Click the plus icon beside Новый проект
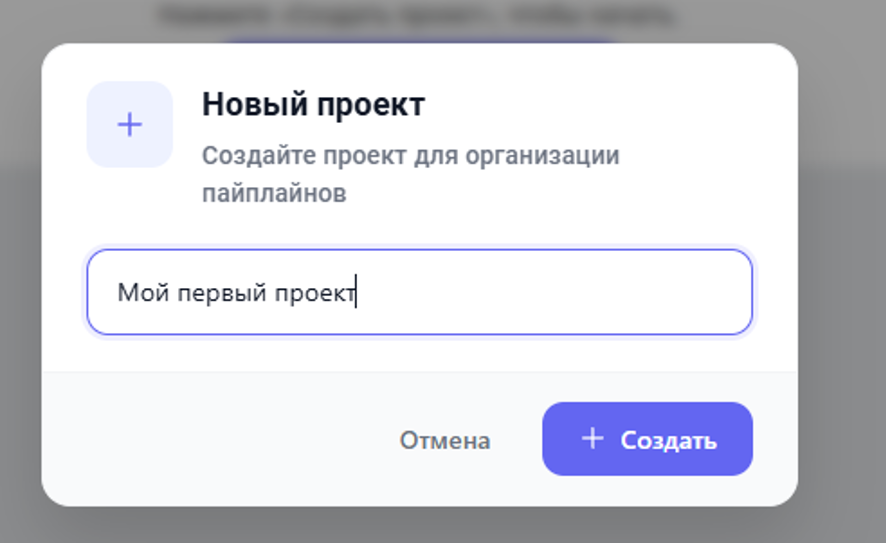Screen dimensions: 886x543 [130, 125]
